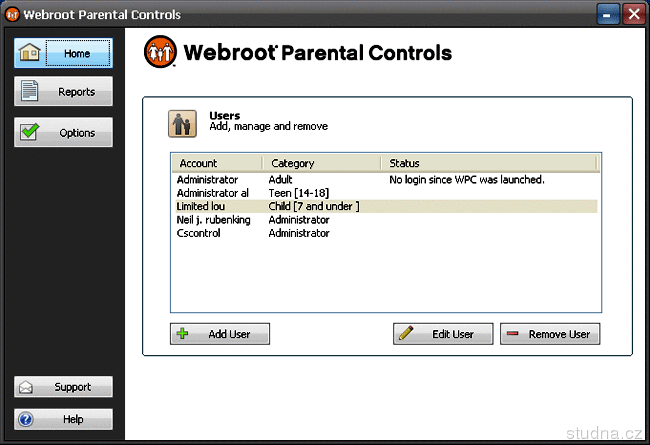The width and height of the screenshot is (650, 445).
Task: Click the Edit User button
Action: (x=443, y=334)
